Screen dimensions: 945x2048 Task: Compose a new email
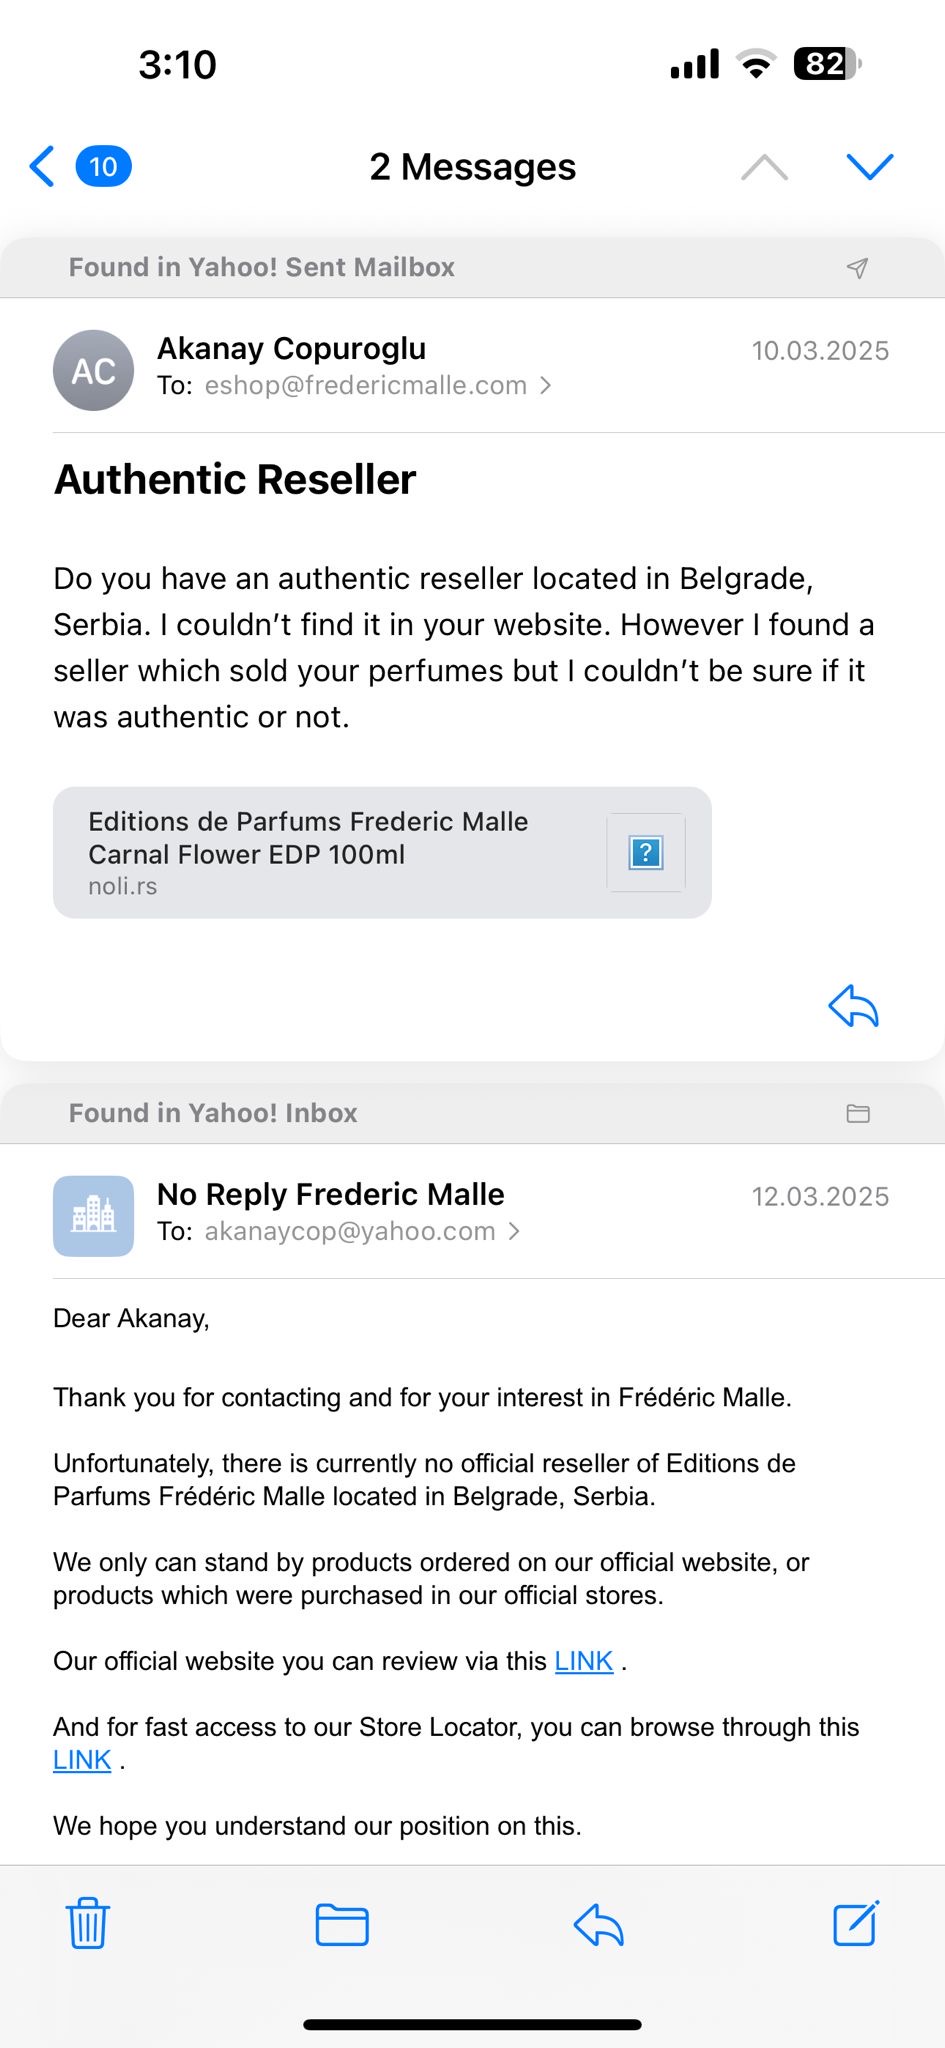[x=856, y=1923]
